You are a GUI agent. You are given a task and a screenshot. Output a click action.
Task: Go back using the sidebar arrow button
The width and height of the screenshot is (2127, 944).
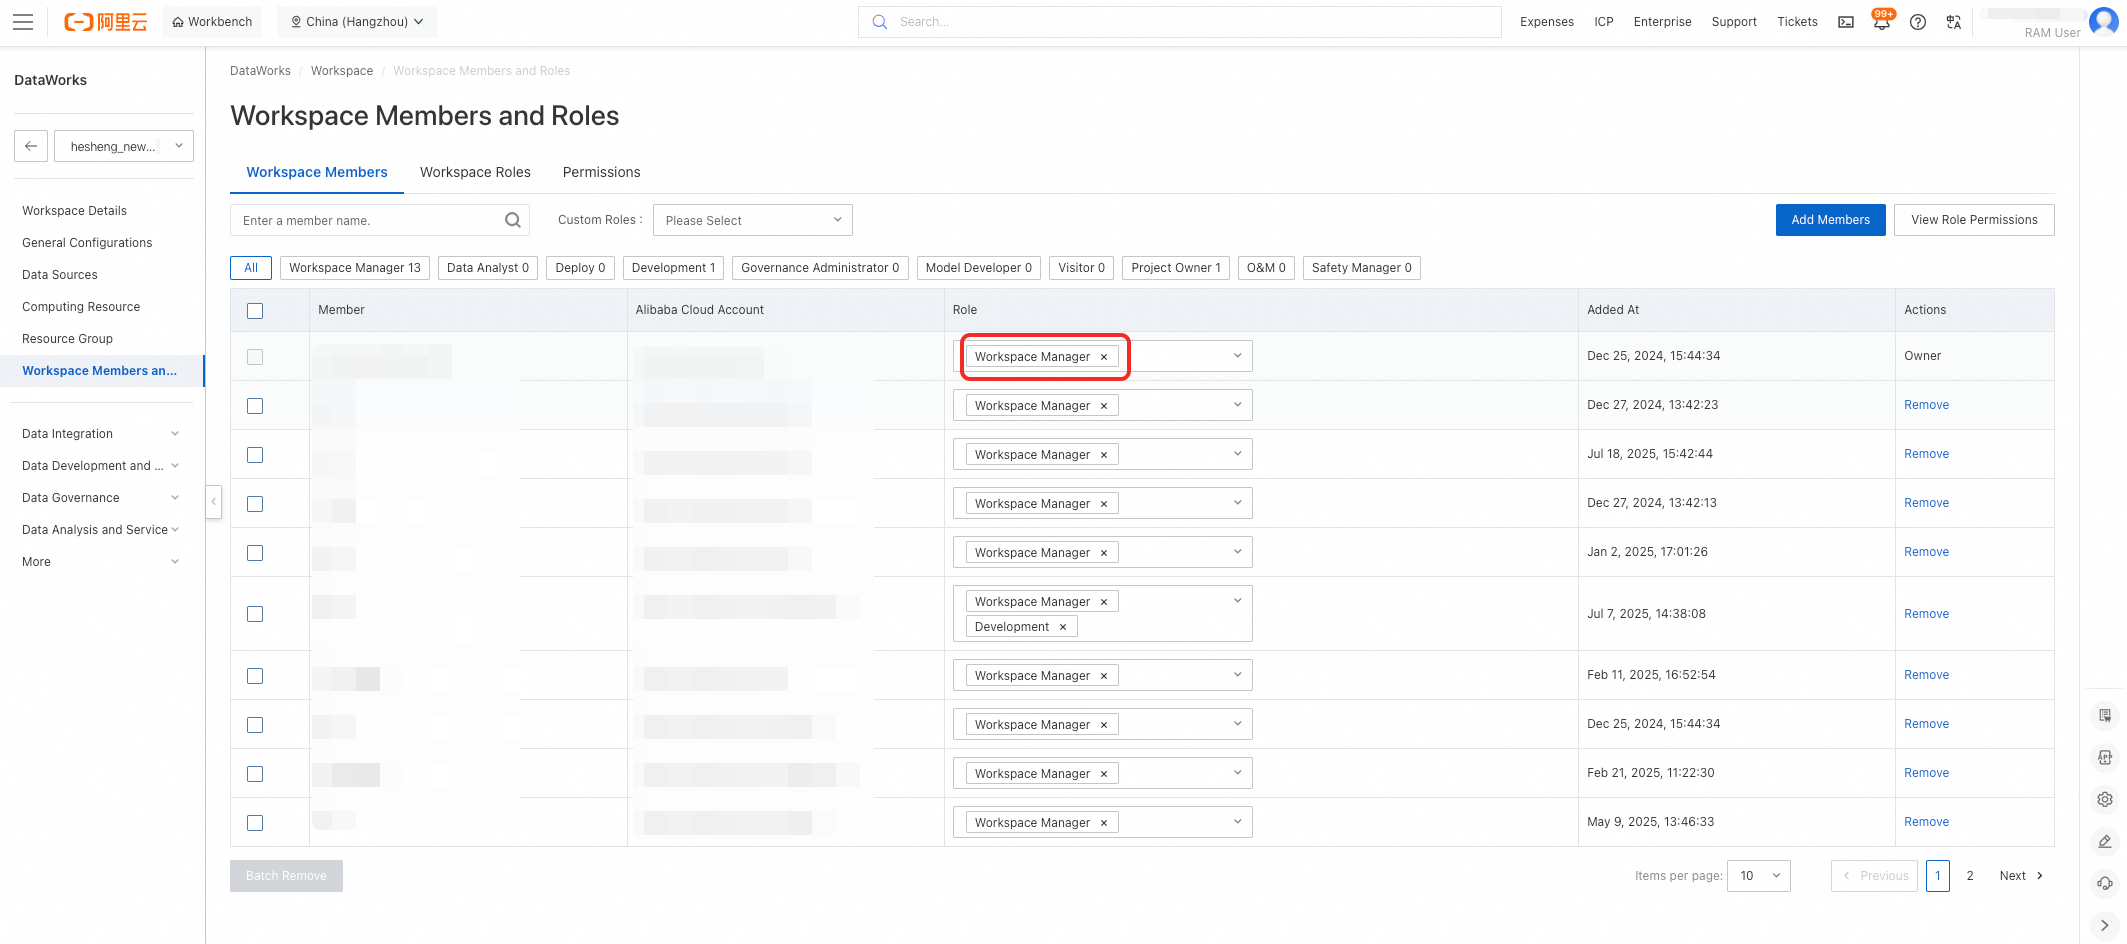click(31, 146)
